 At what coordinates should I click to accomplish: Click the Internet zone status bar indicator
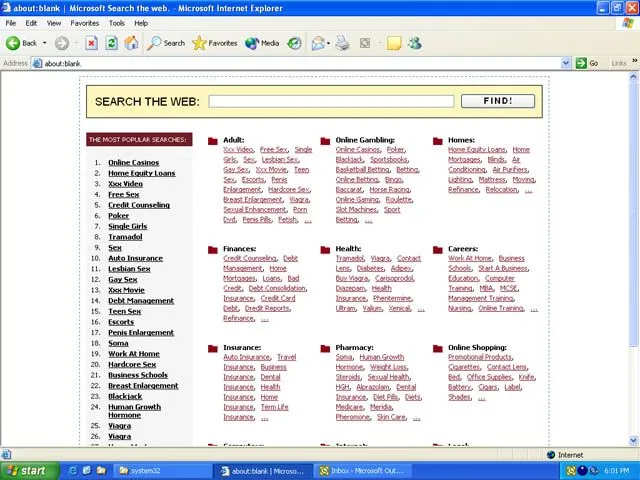click(565, 455)
